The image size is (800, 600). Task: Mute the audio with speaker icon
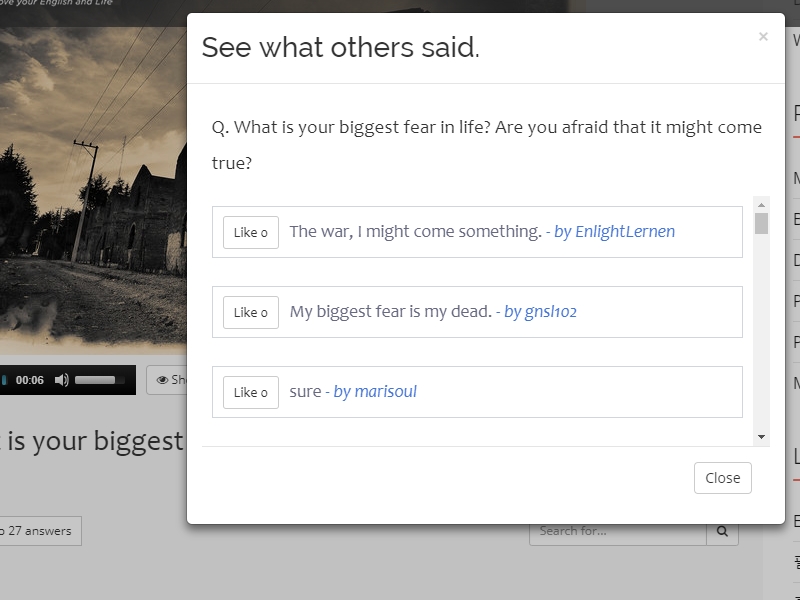point(62,380)
